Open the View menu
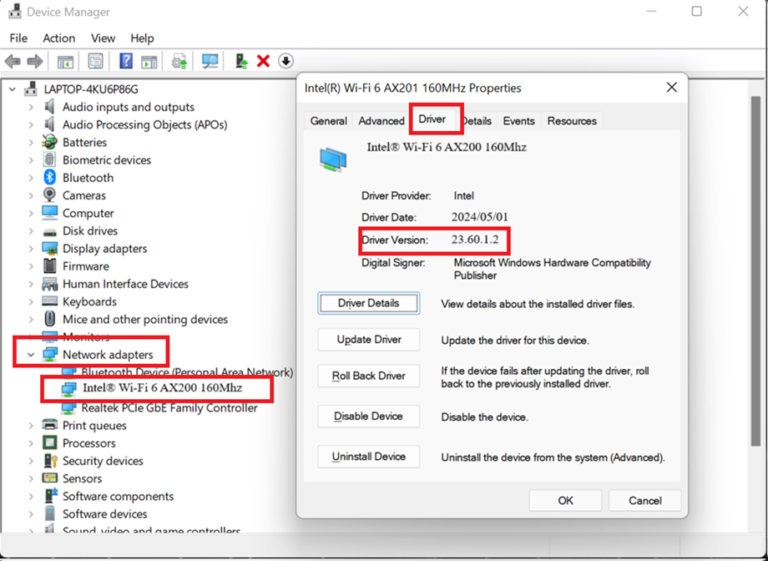The image size is (768, 561). [103, 38]
